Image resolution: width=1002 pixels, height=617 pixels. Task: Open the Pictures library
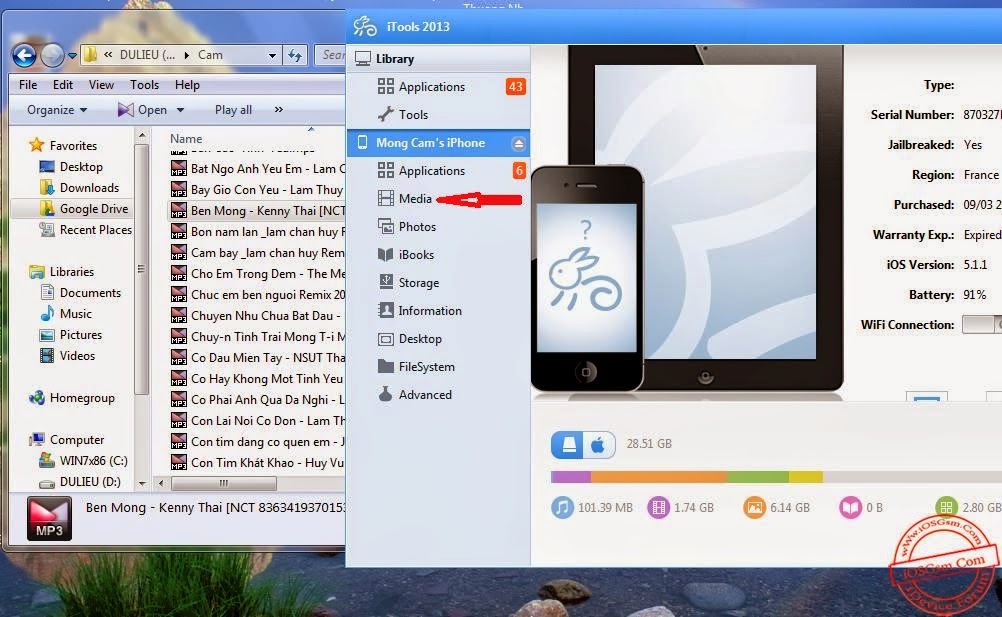[x=81, y=335]
